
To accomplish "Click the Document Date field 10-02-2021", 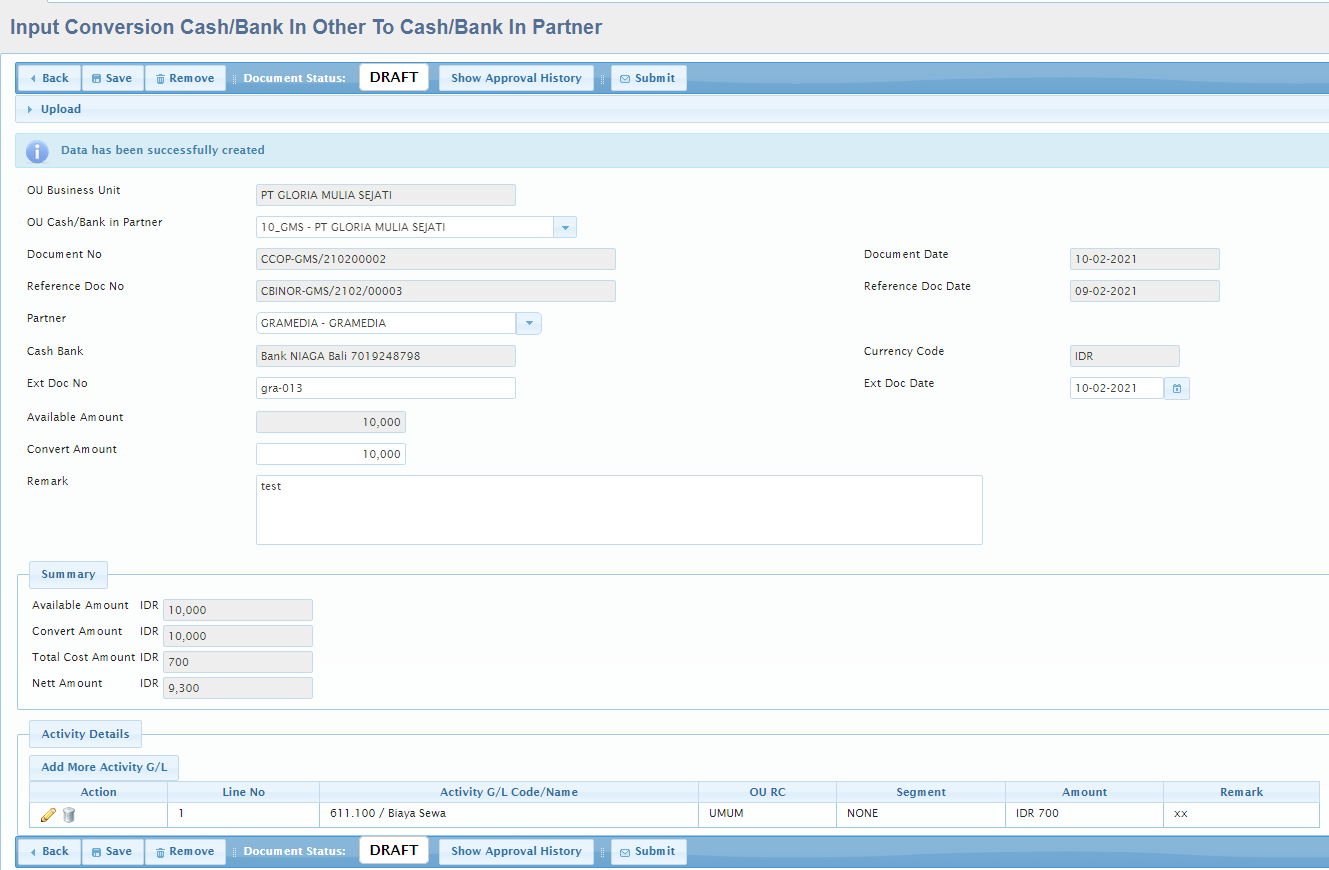I will click(x=1145, y=259).
